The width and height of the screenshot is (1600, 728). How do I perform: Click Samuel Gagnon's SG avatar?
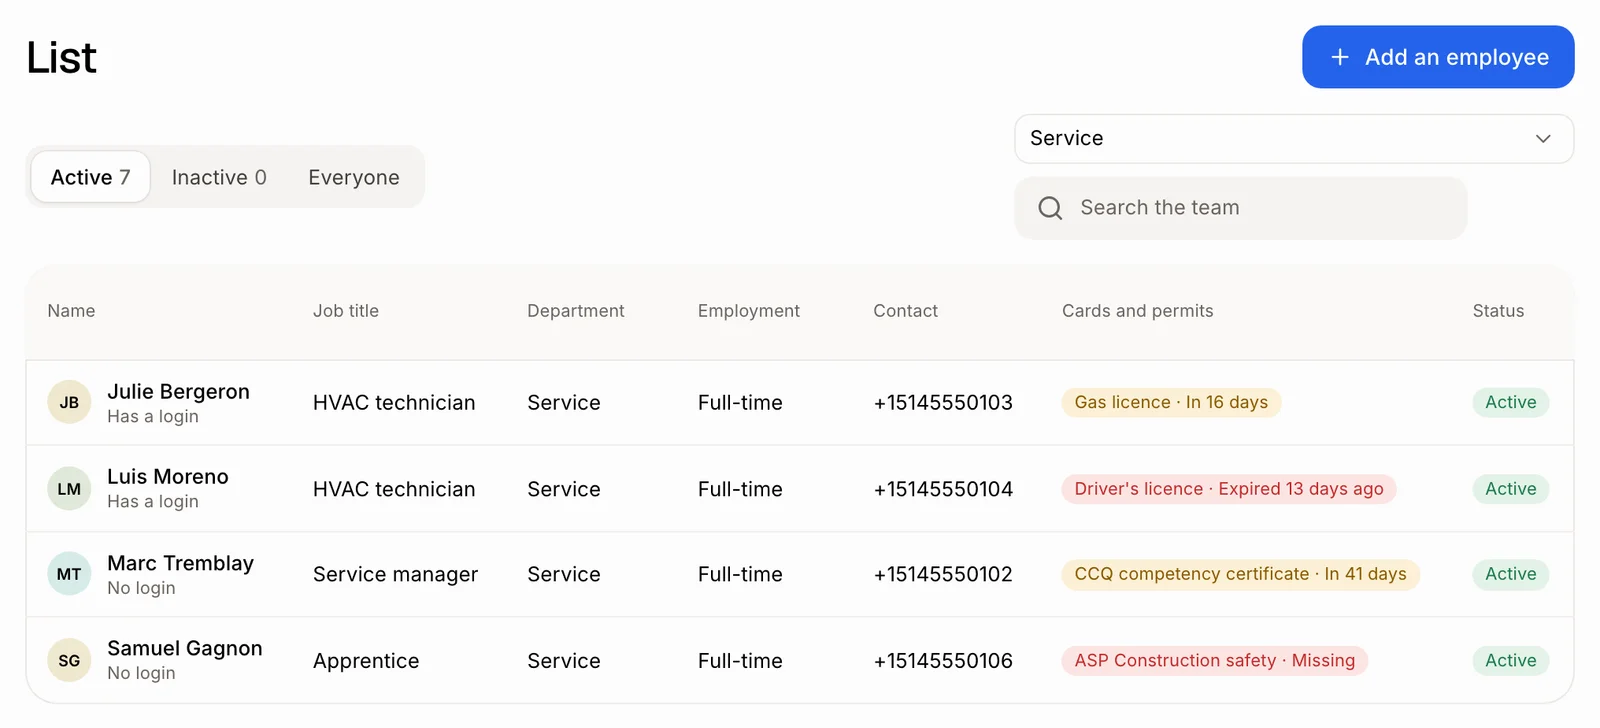coord(69,661)
